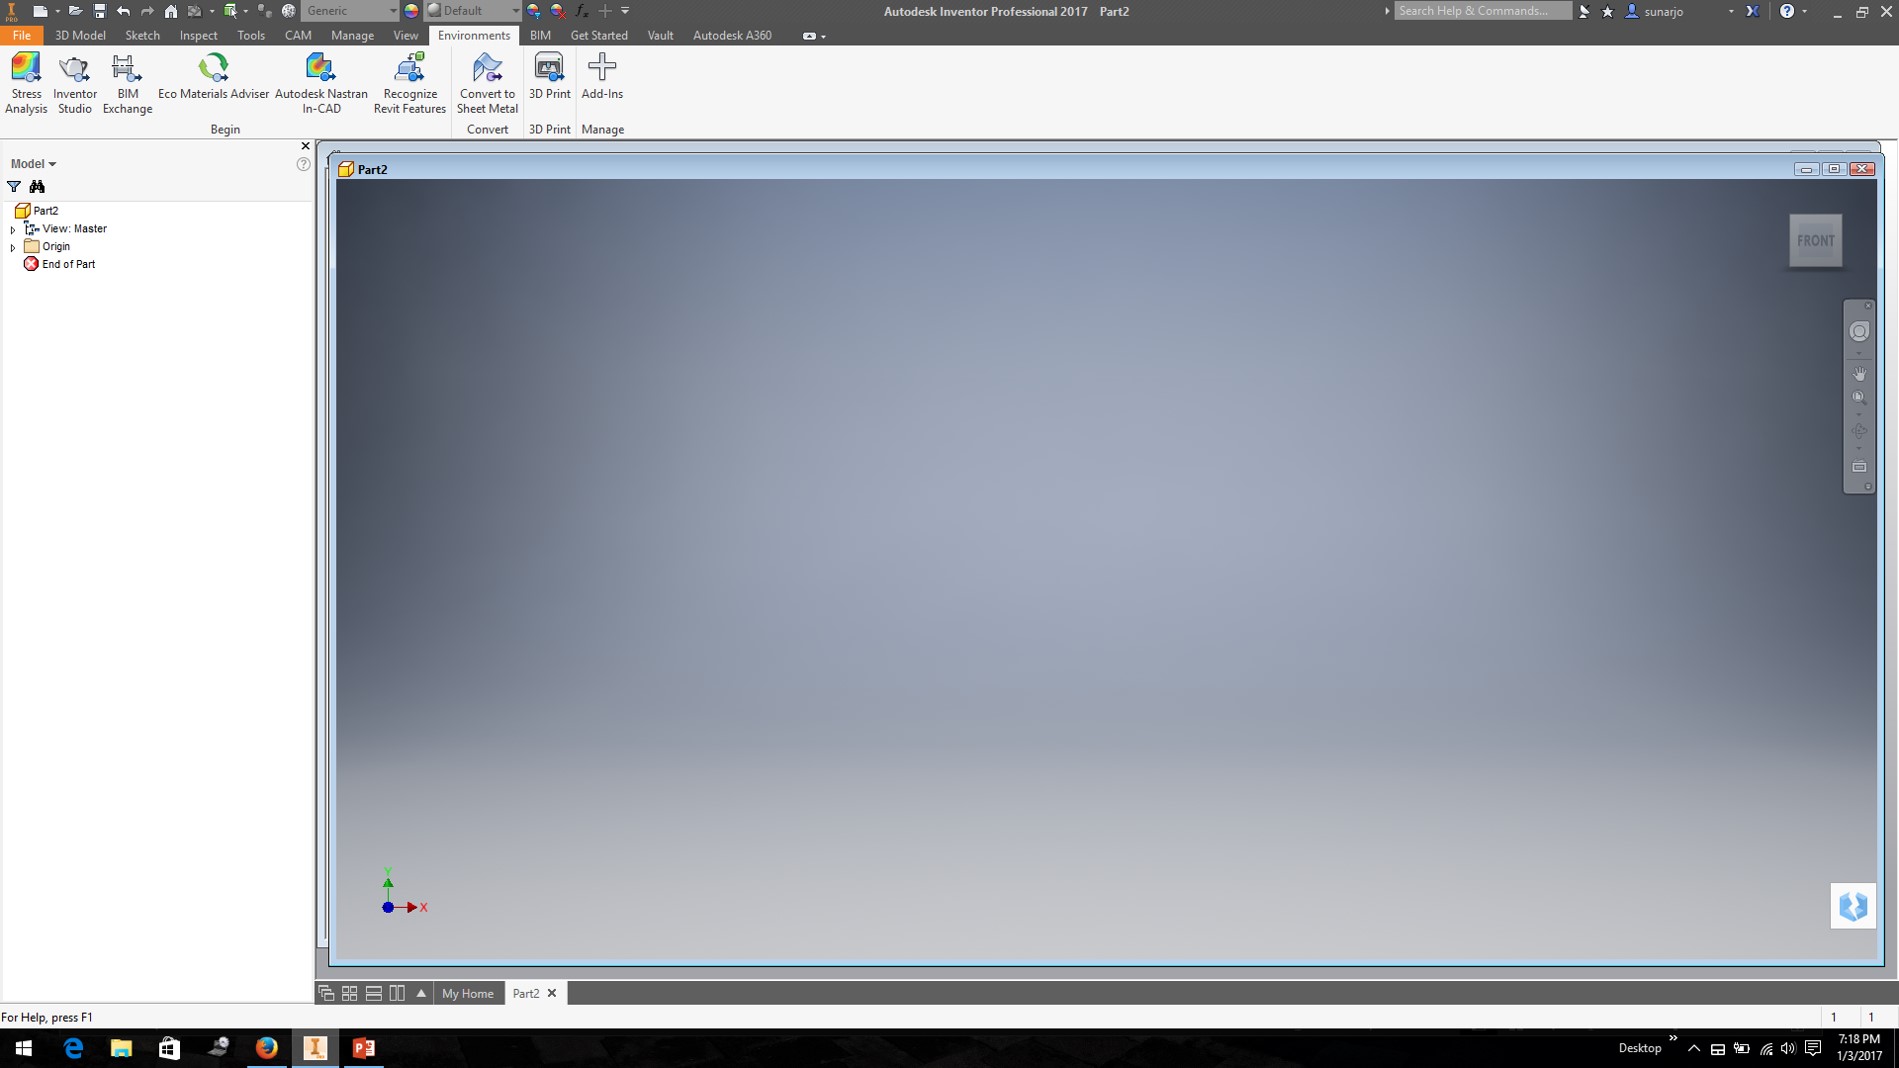Open the Add-Ins manager
This screenshot has width=1899, height=1068.
click(x=602, y=80)
